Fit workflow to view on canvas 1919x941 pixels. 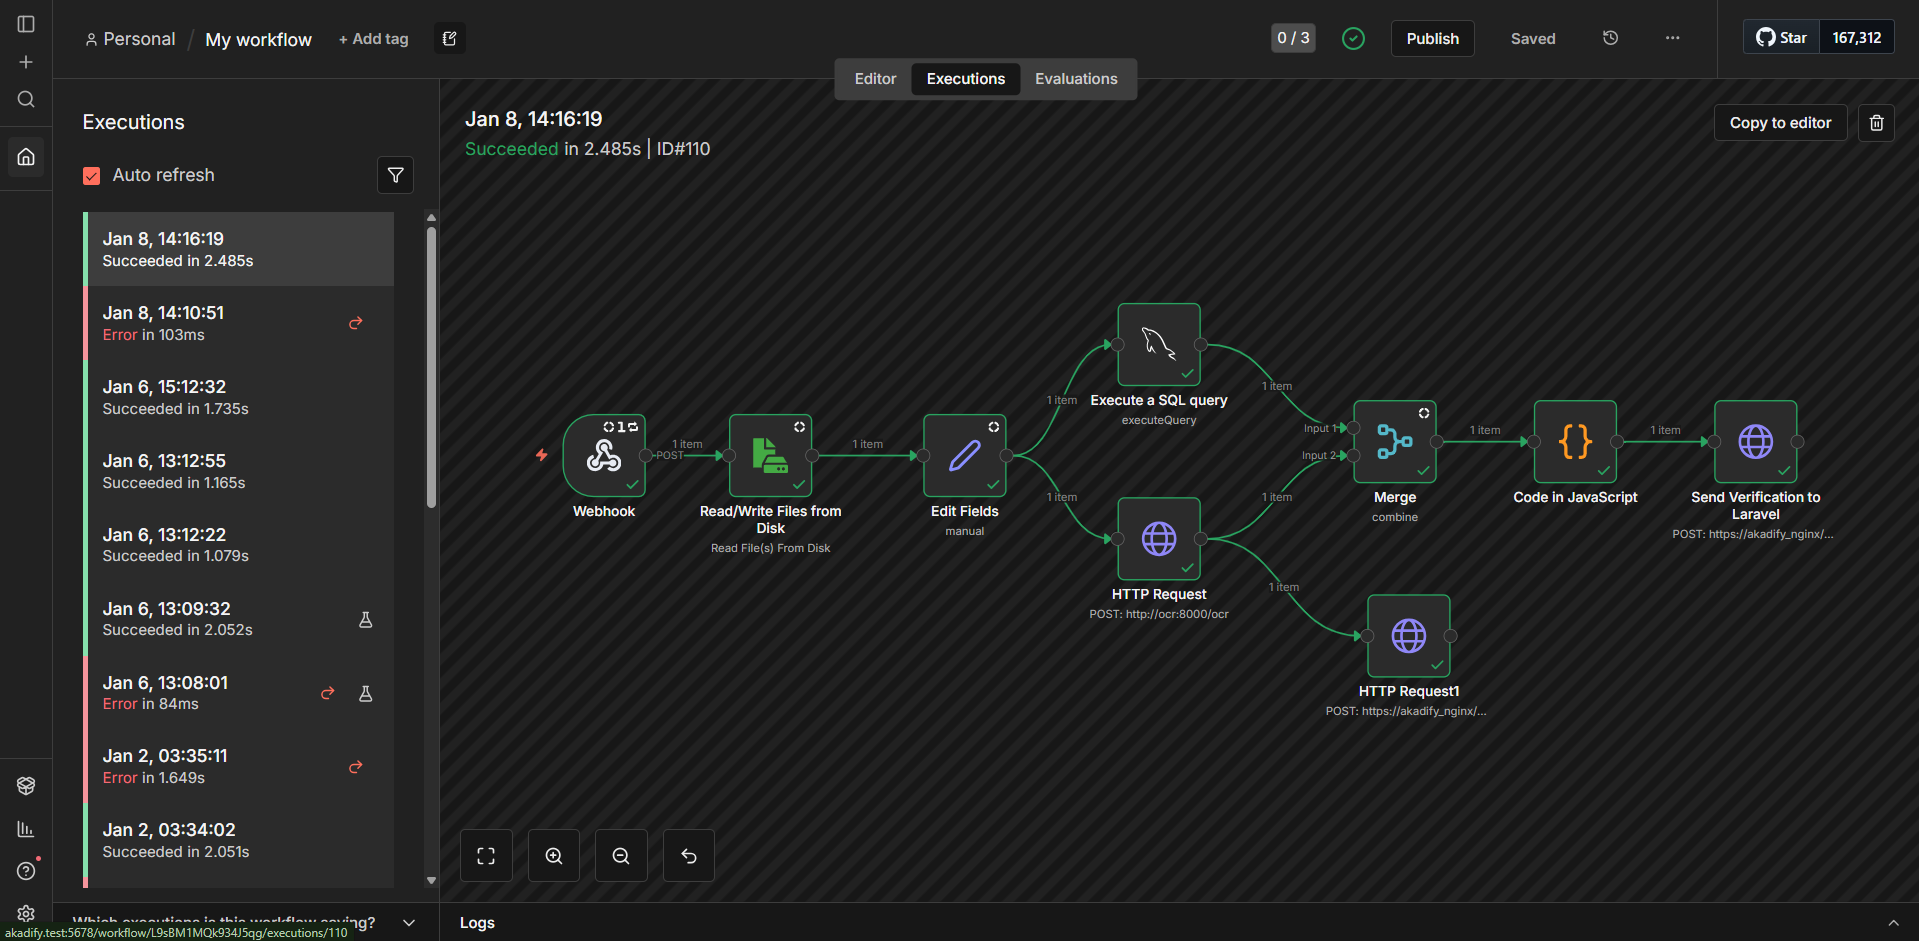point(486,855)
